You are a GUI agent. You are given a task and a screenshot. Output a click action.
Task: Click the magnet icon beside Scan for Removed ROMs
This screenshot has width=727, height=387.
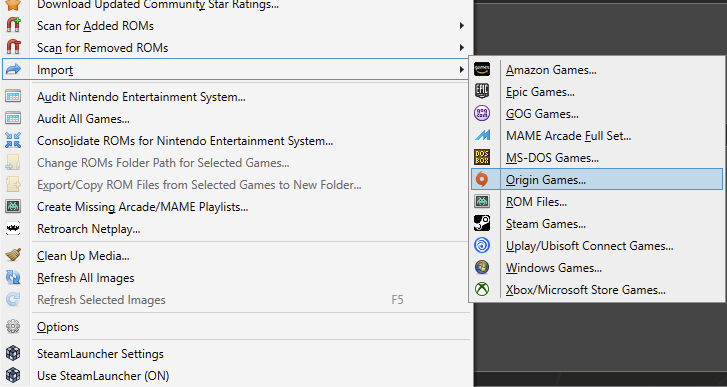13,47
